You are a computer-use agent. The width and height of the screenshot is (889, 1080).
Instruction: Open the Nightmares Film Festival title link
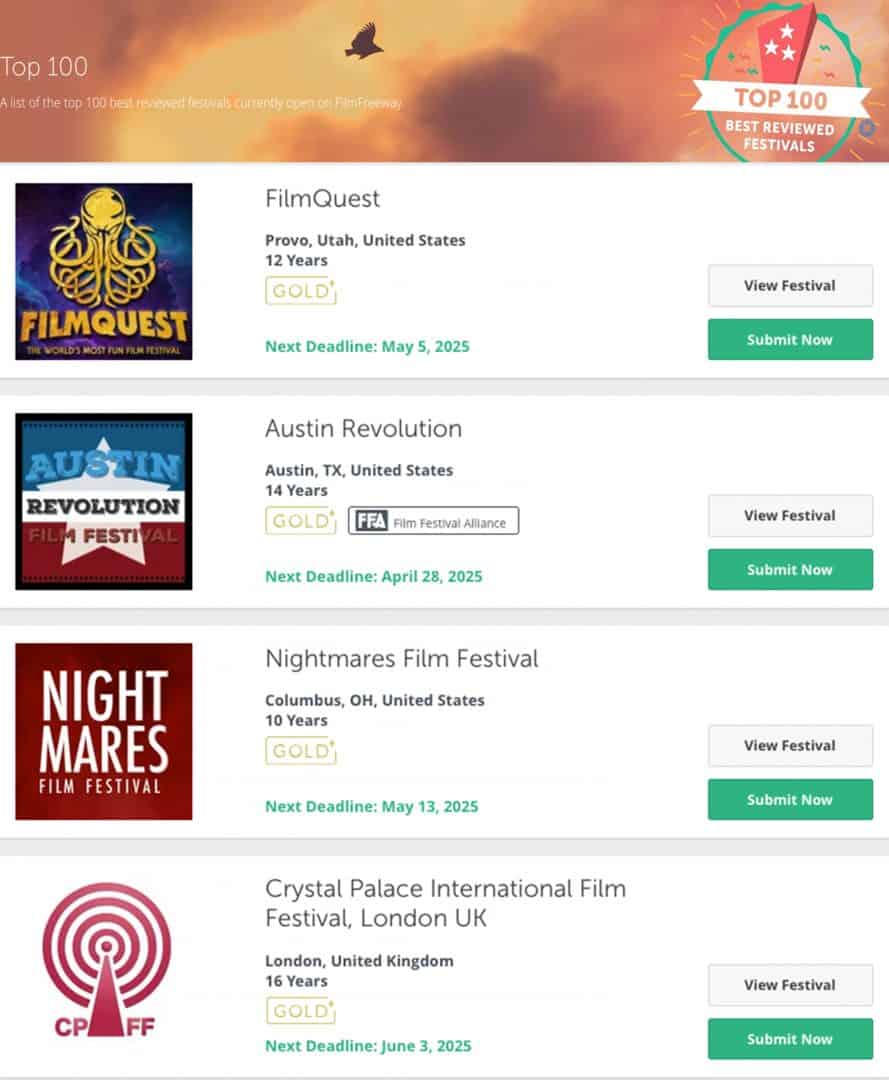coord(401,659)
